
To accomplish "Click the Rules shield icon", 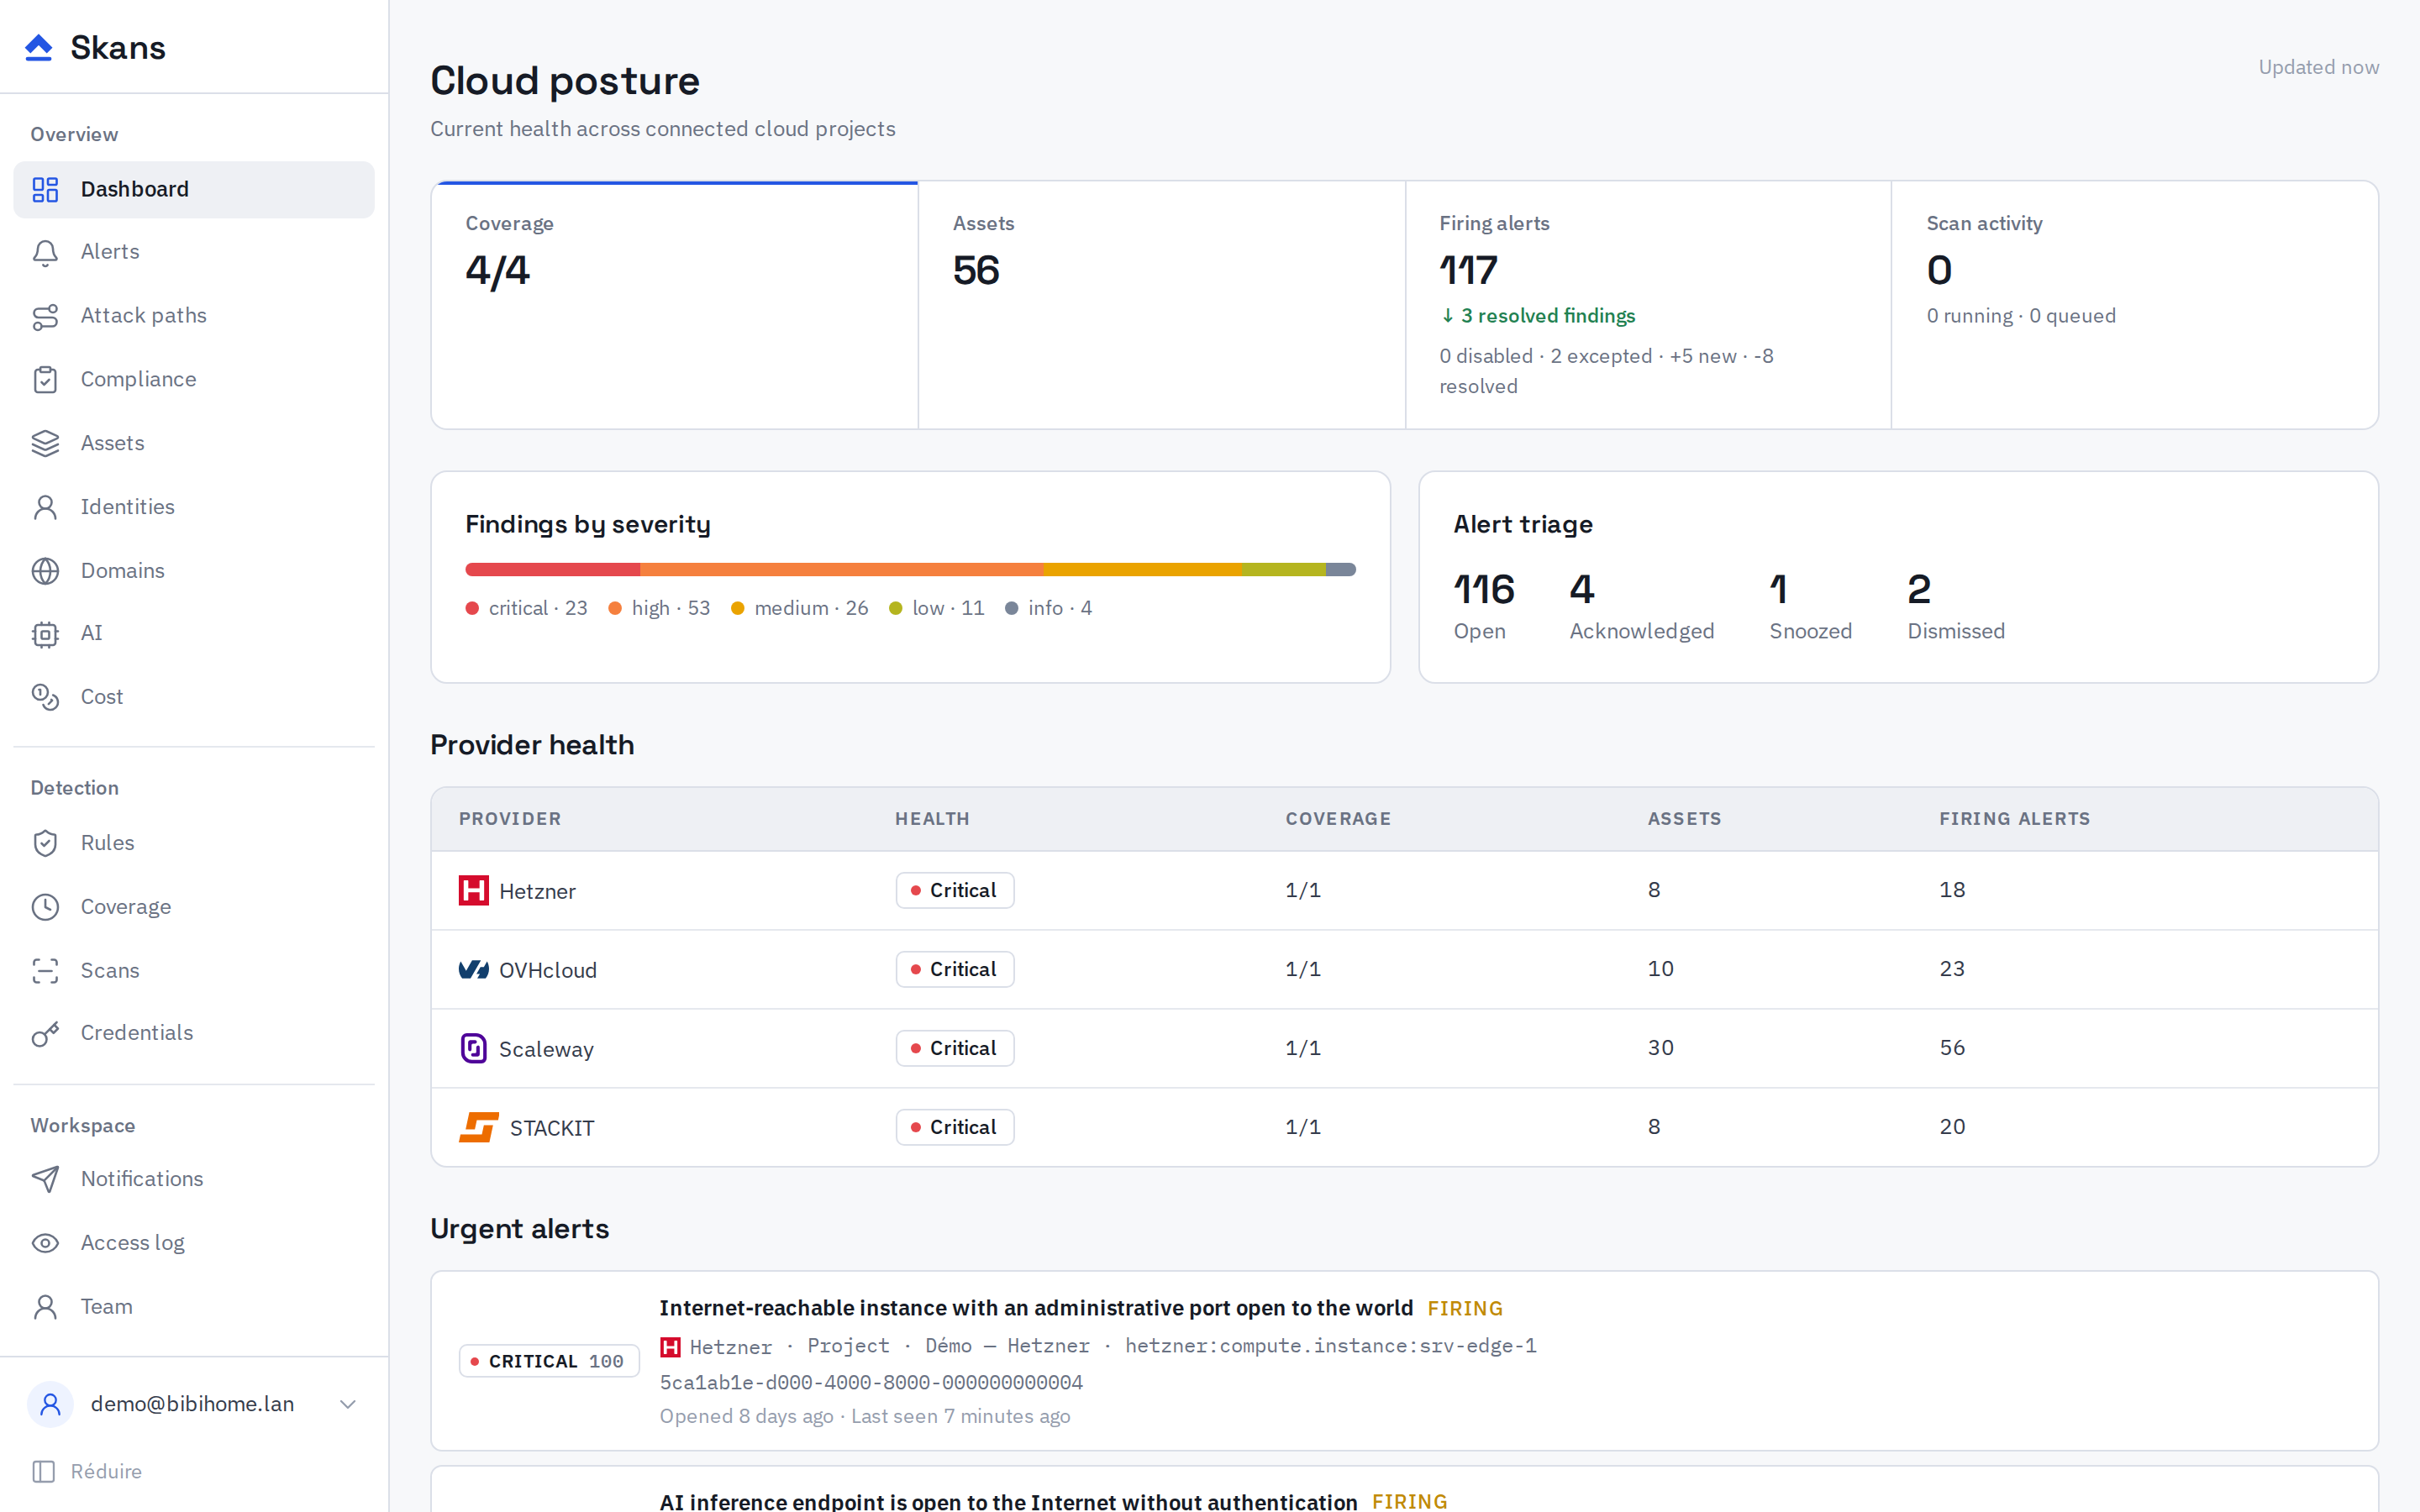I will [45, 843].
